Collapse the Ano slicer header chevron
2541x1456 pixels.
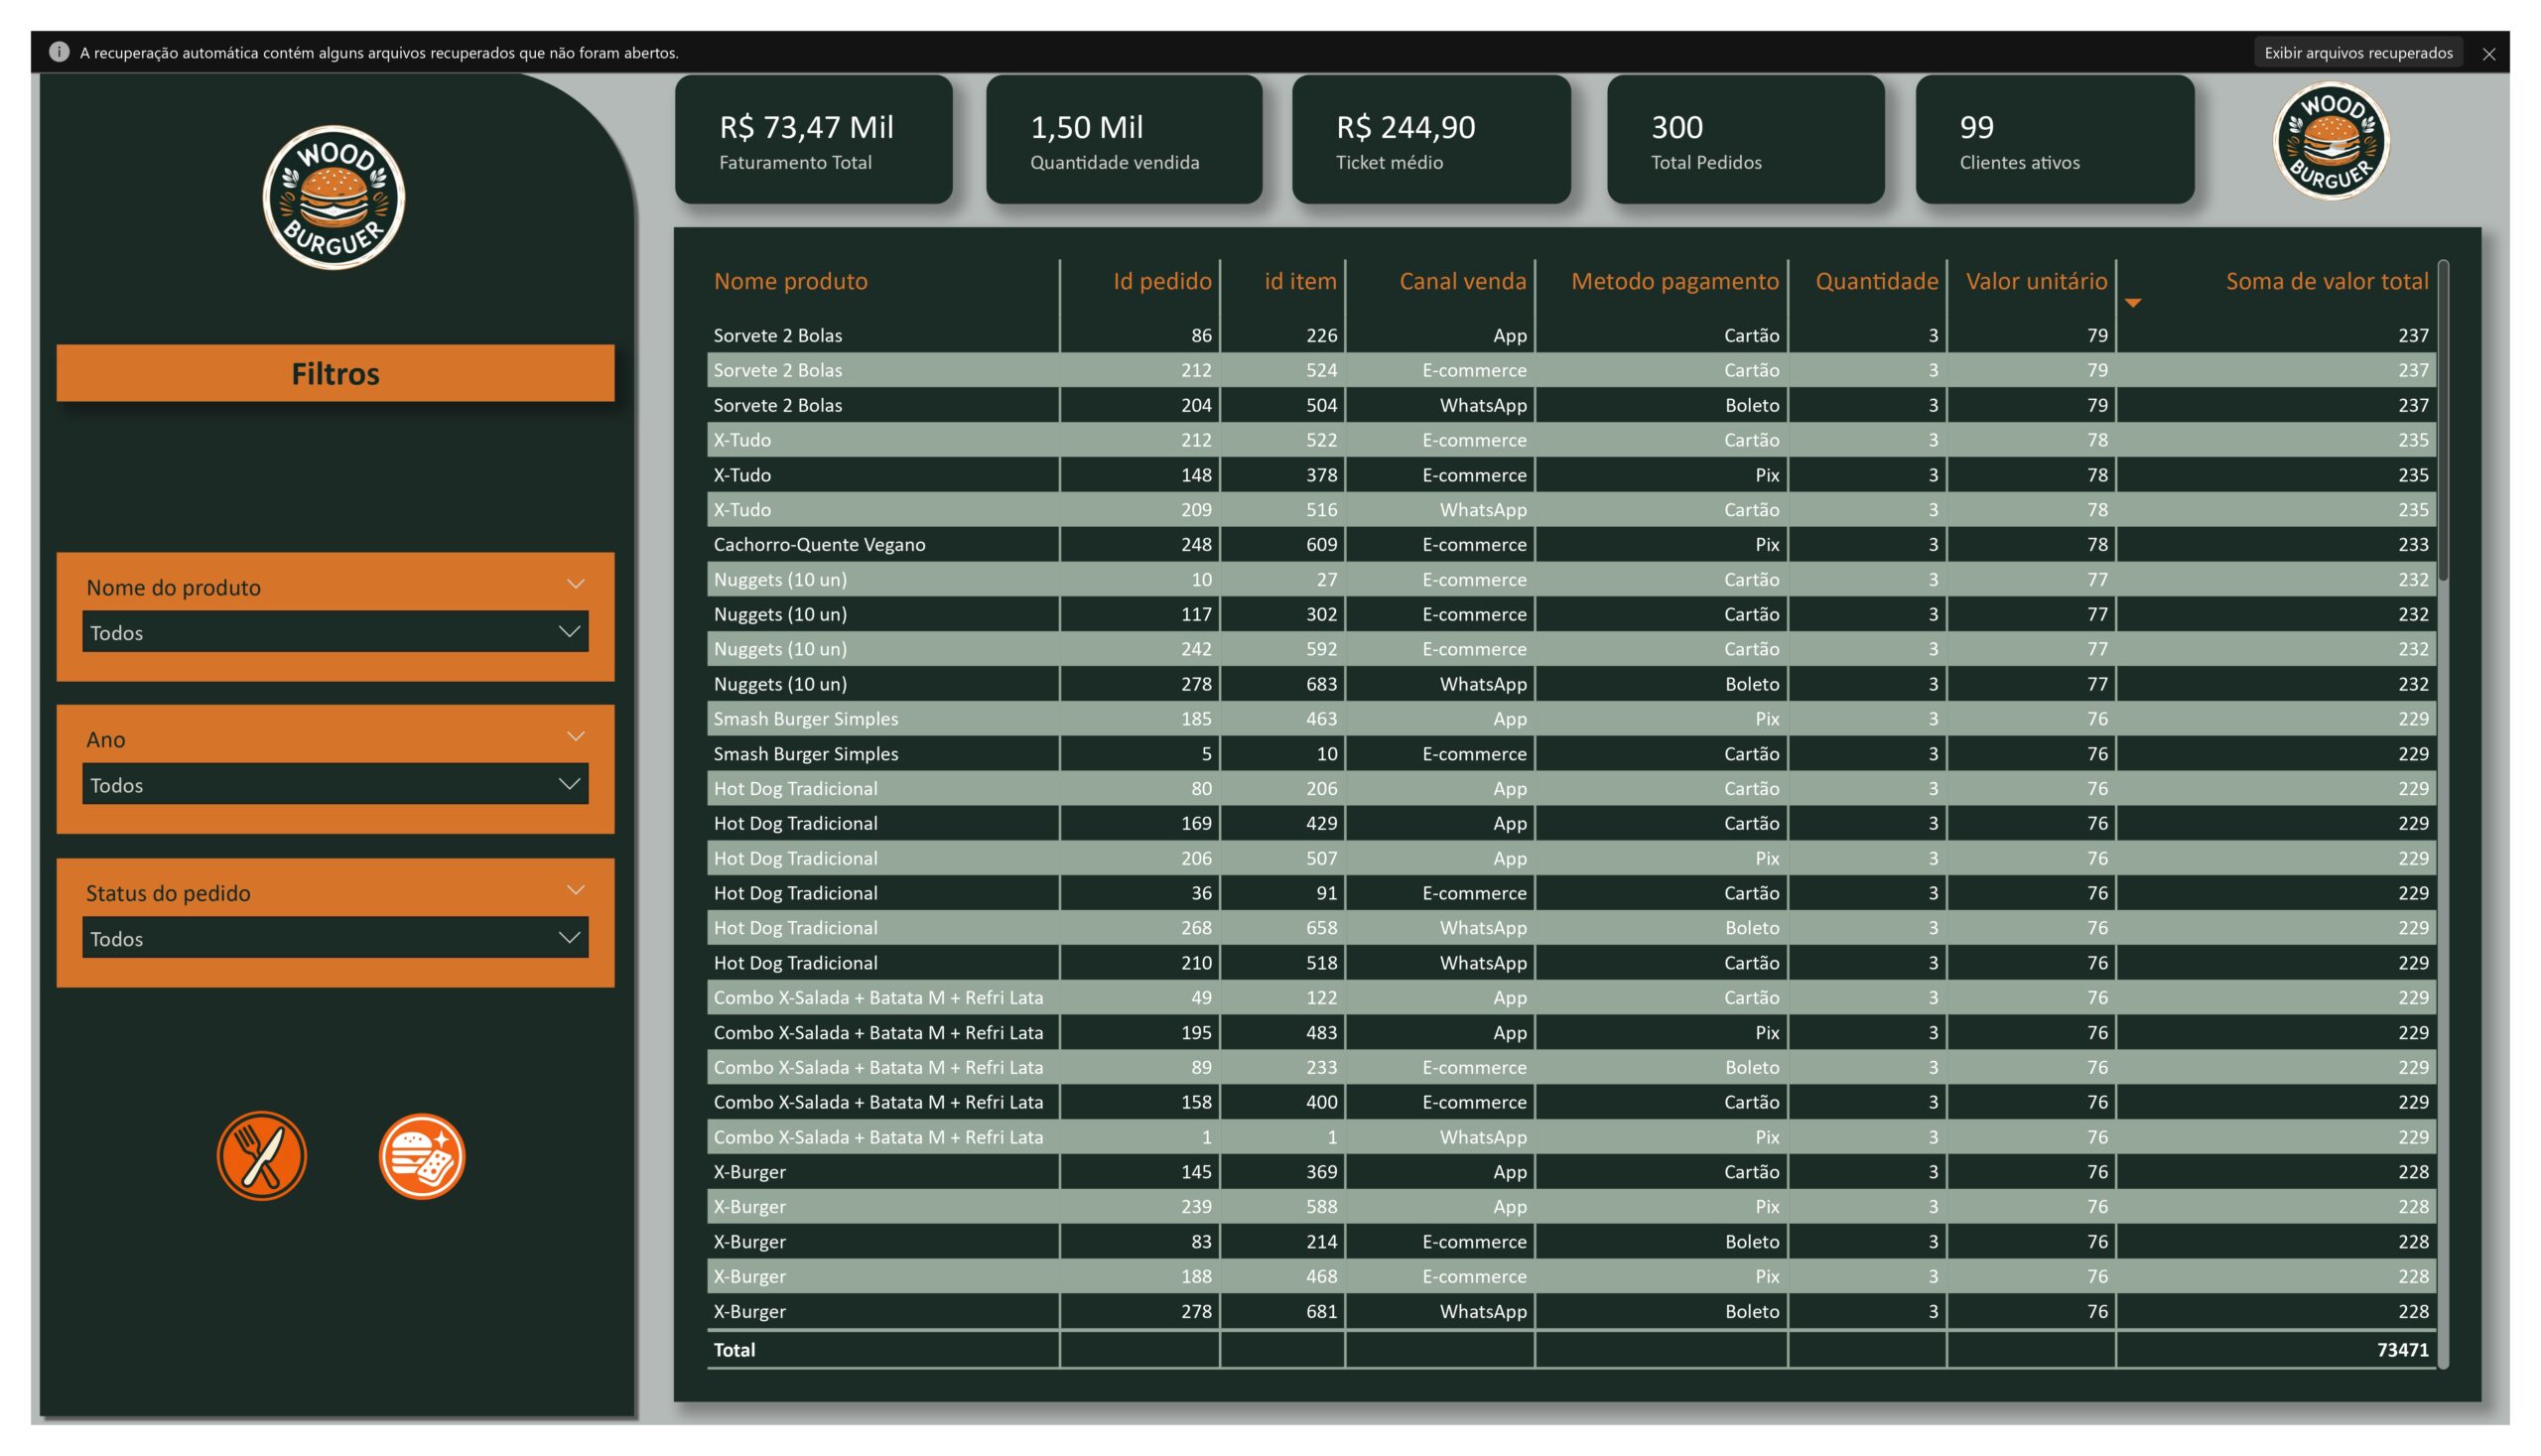click(x=575, y=737)
